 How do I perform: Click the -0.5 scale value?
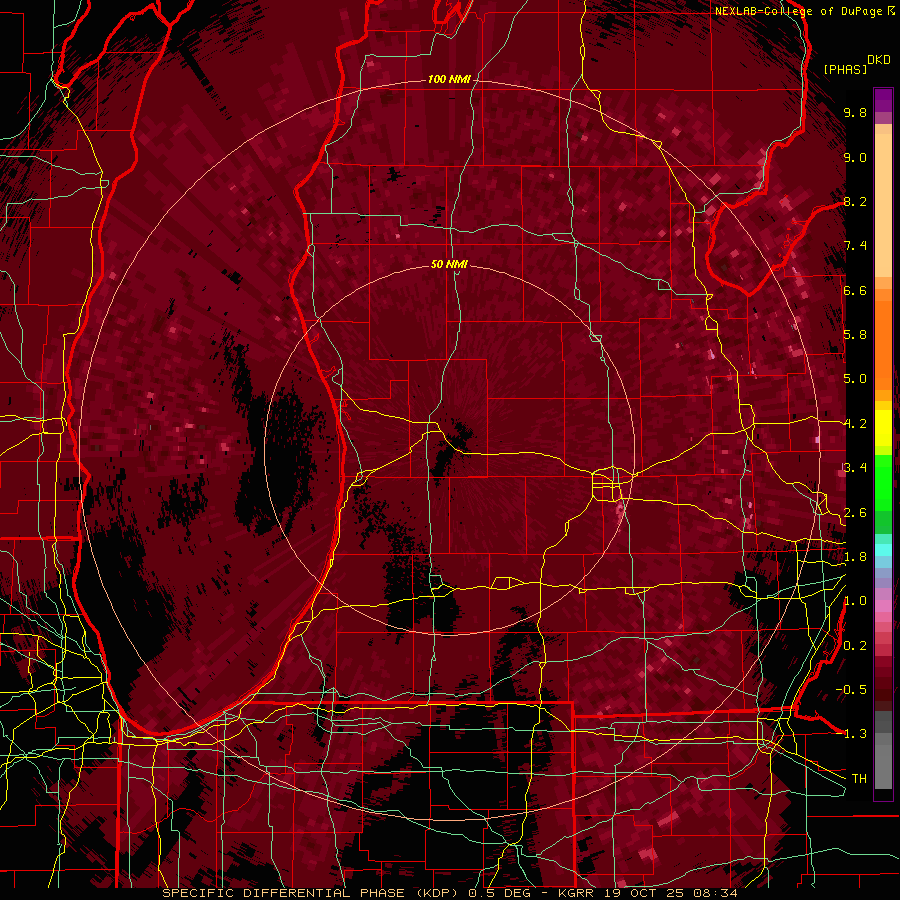point(851,689)
